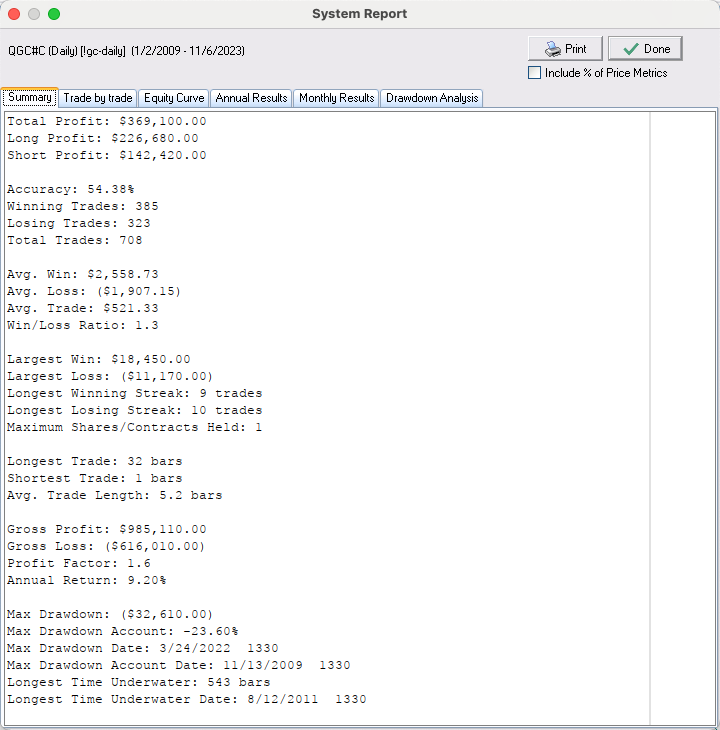Enable Include % of Price Metrics checkbox
The height and width of the screenshot is (730, 720).
[x=534, y=73]
